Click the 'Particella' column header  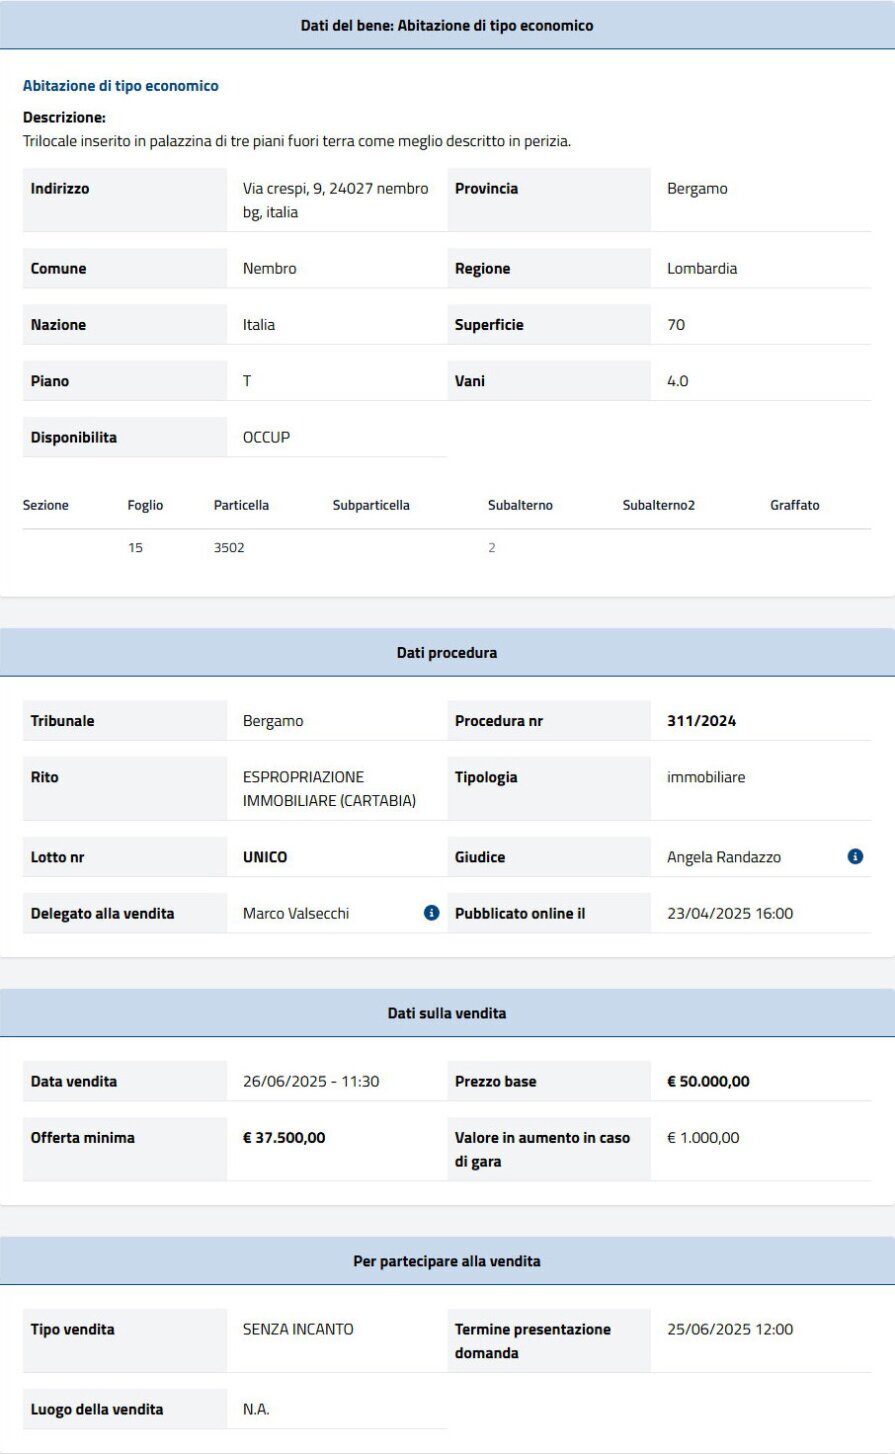pos(241,505)
